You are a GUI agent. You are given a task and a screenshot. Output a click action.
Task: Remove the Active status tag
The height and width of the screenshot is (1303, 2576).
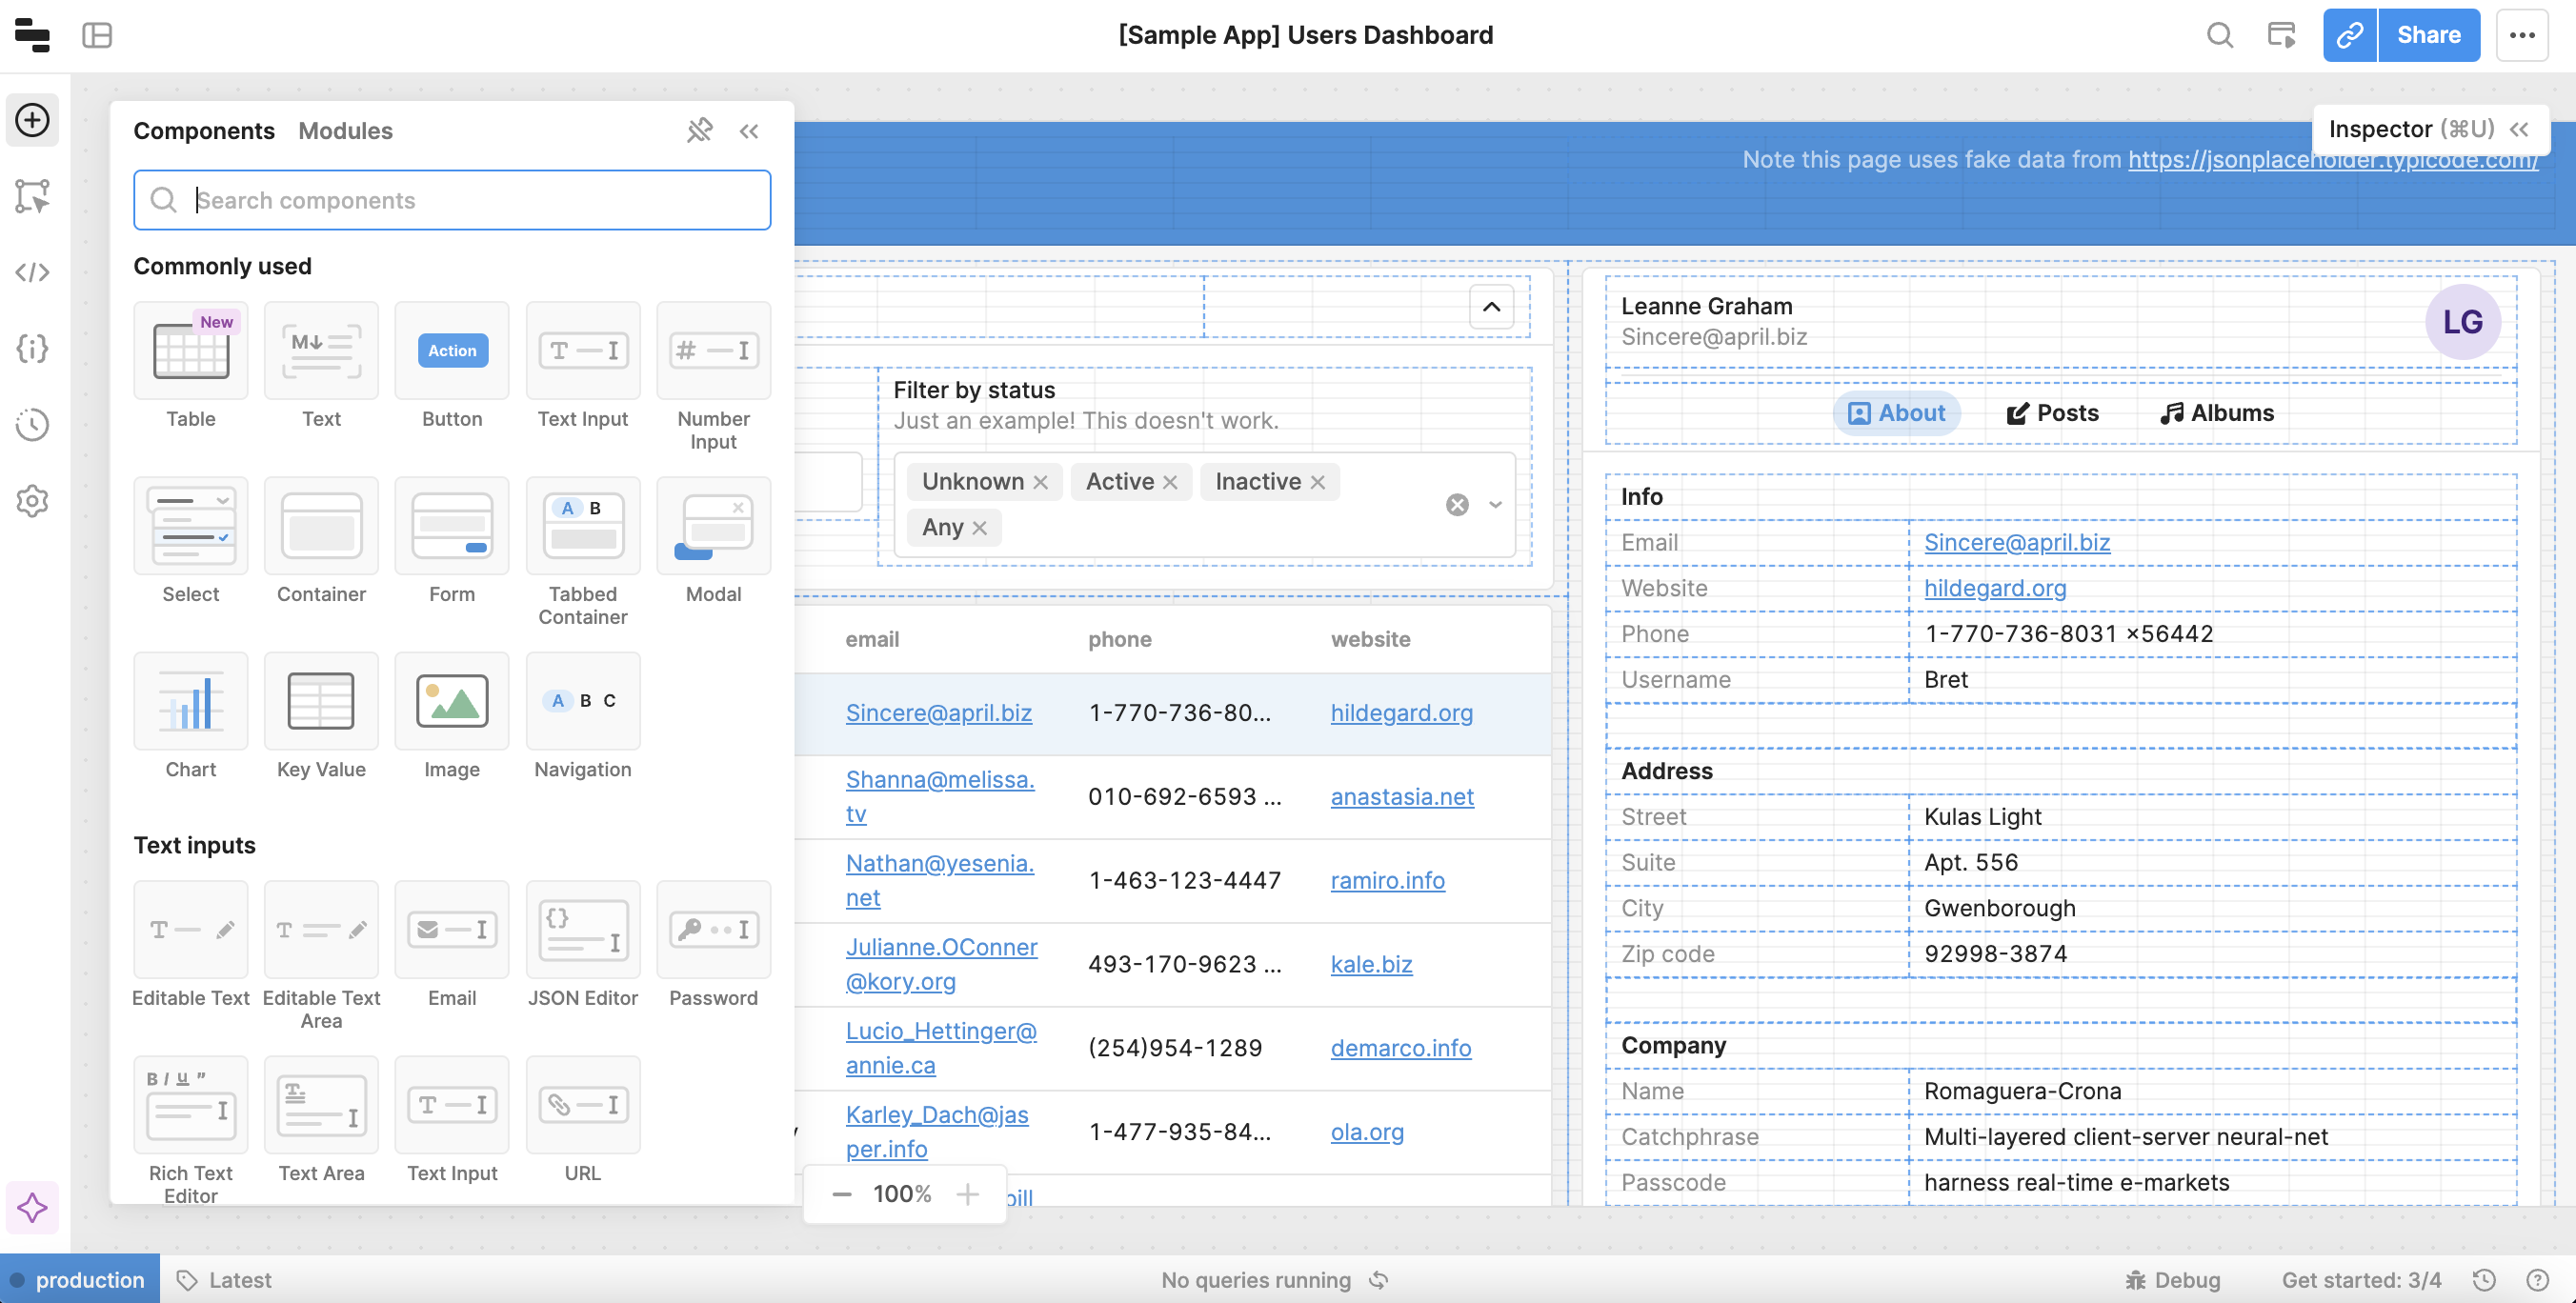coord(1170,482)
